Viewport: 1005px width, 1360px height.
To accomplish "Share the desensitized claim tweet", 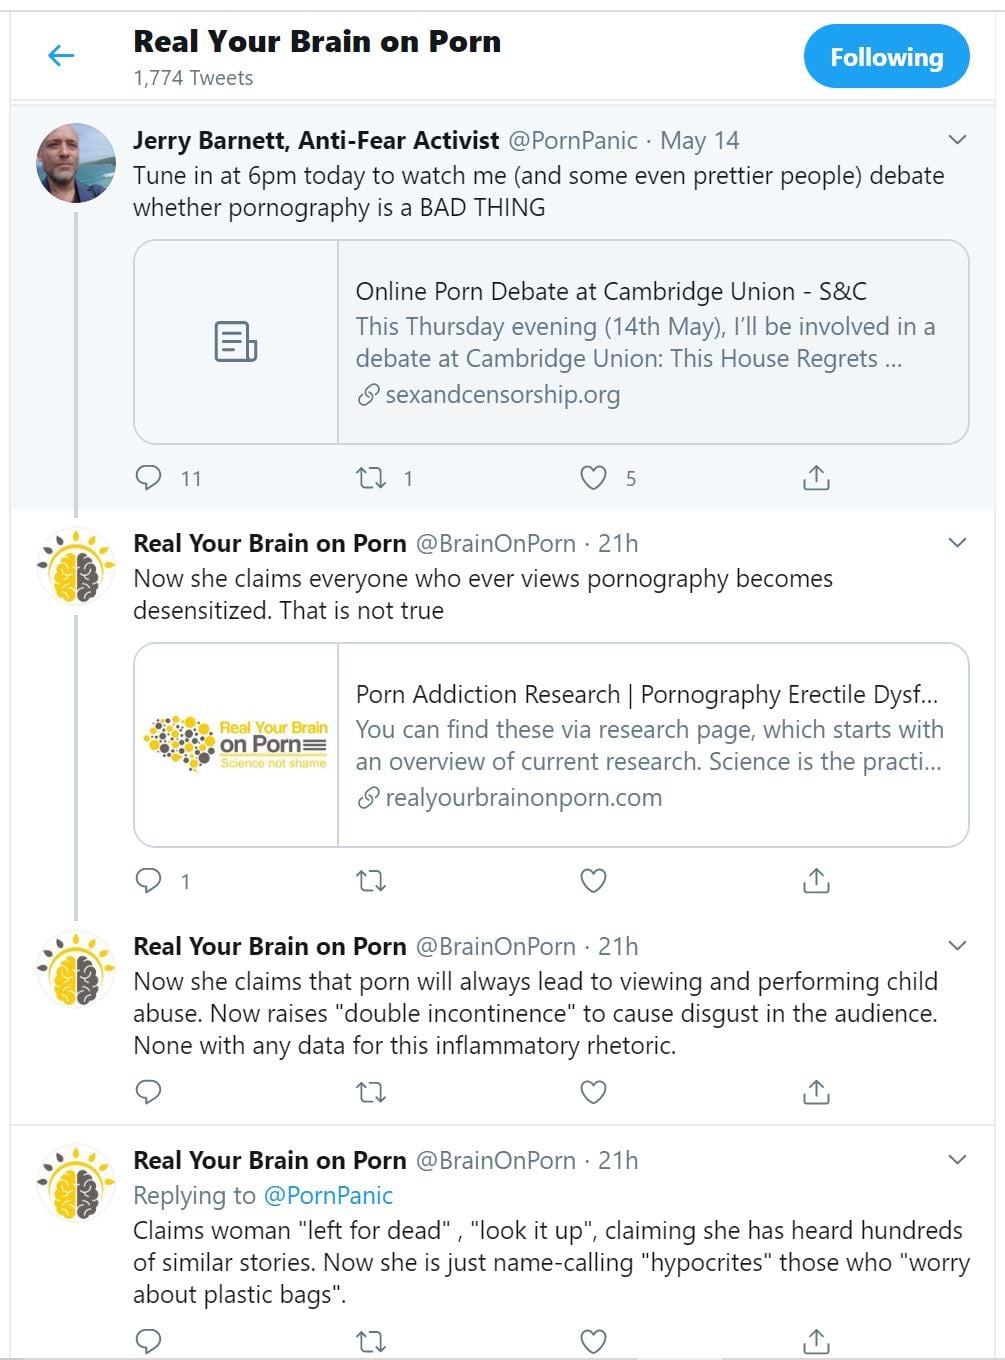I will tap(816, 880).
